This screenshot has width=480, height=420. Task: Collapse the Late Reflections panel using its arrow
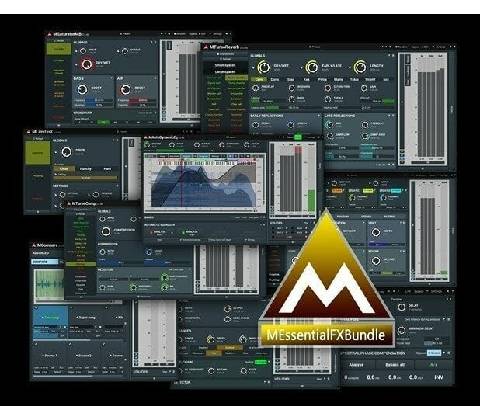[388, 116]
